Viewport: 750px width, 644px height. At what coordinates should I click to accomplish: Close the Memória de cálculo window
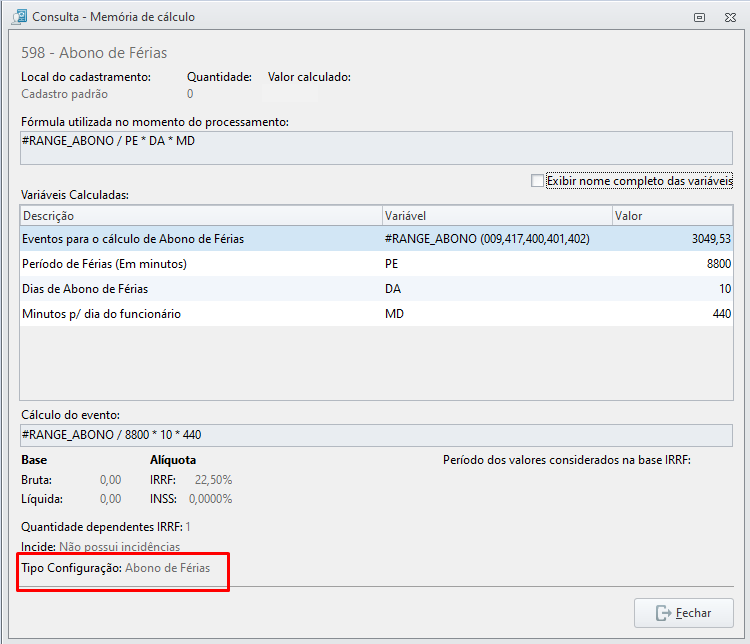730,18
